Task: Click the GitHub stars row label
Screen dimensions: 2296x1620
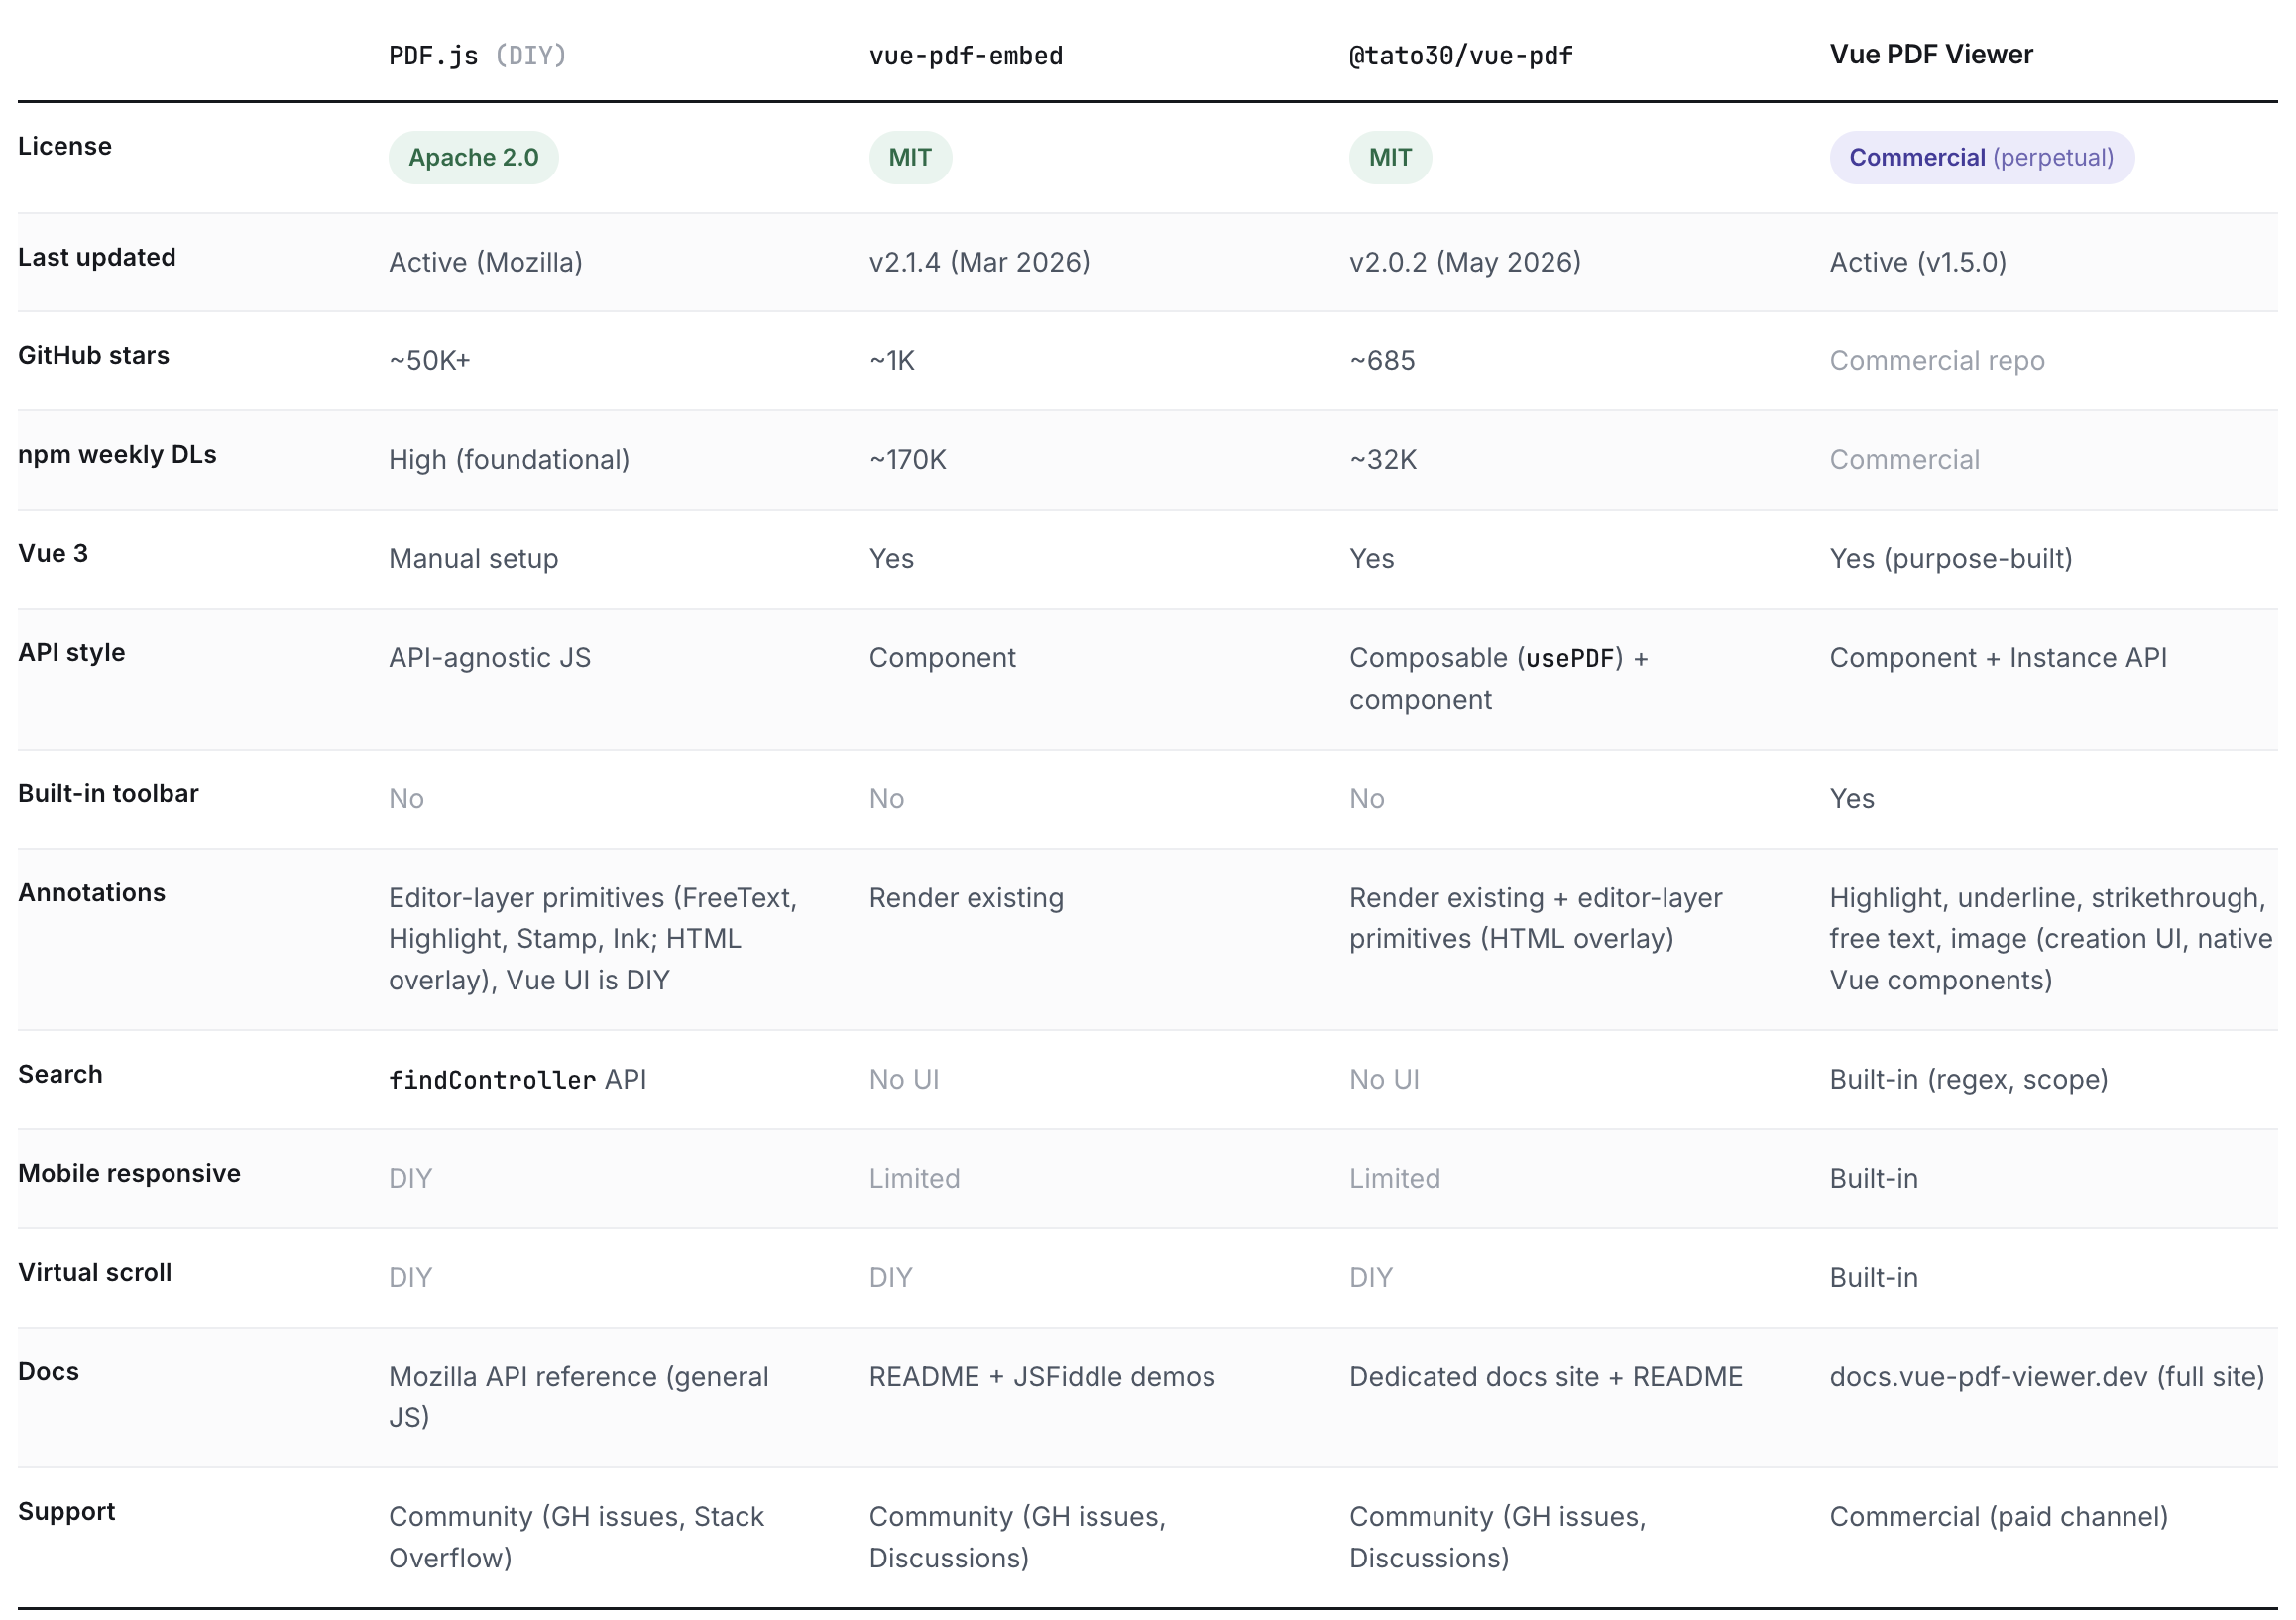Action: click(94, 355)
